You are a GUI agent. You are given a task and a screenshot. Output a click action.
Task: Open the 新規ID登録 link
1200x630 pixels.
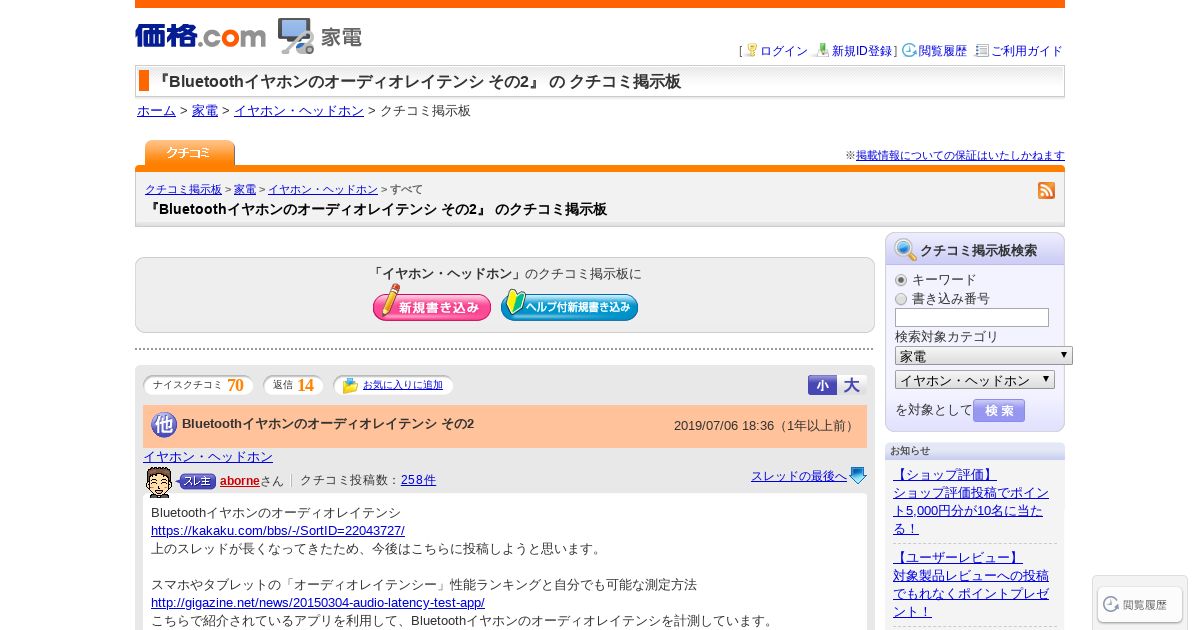(x=862, y=51)
